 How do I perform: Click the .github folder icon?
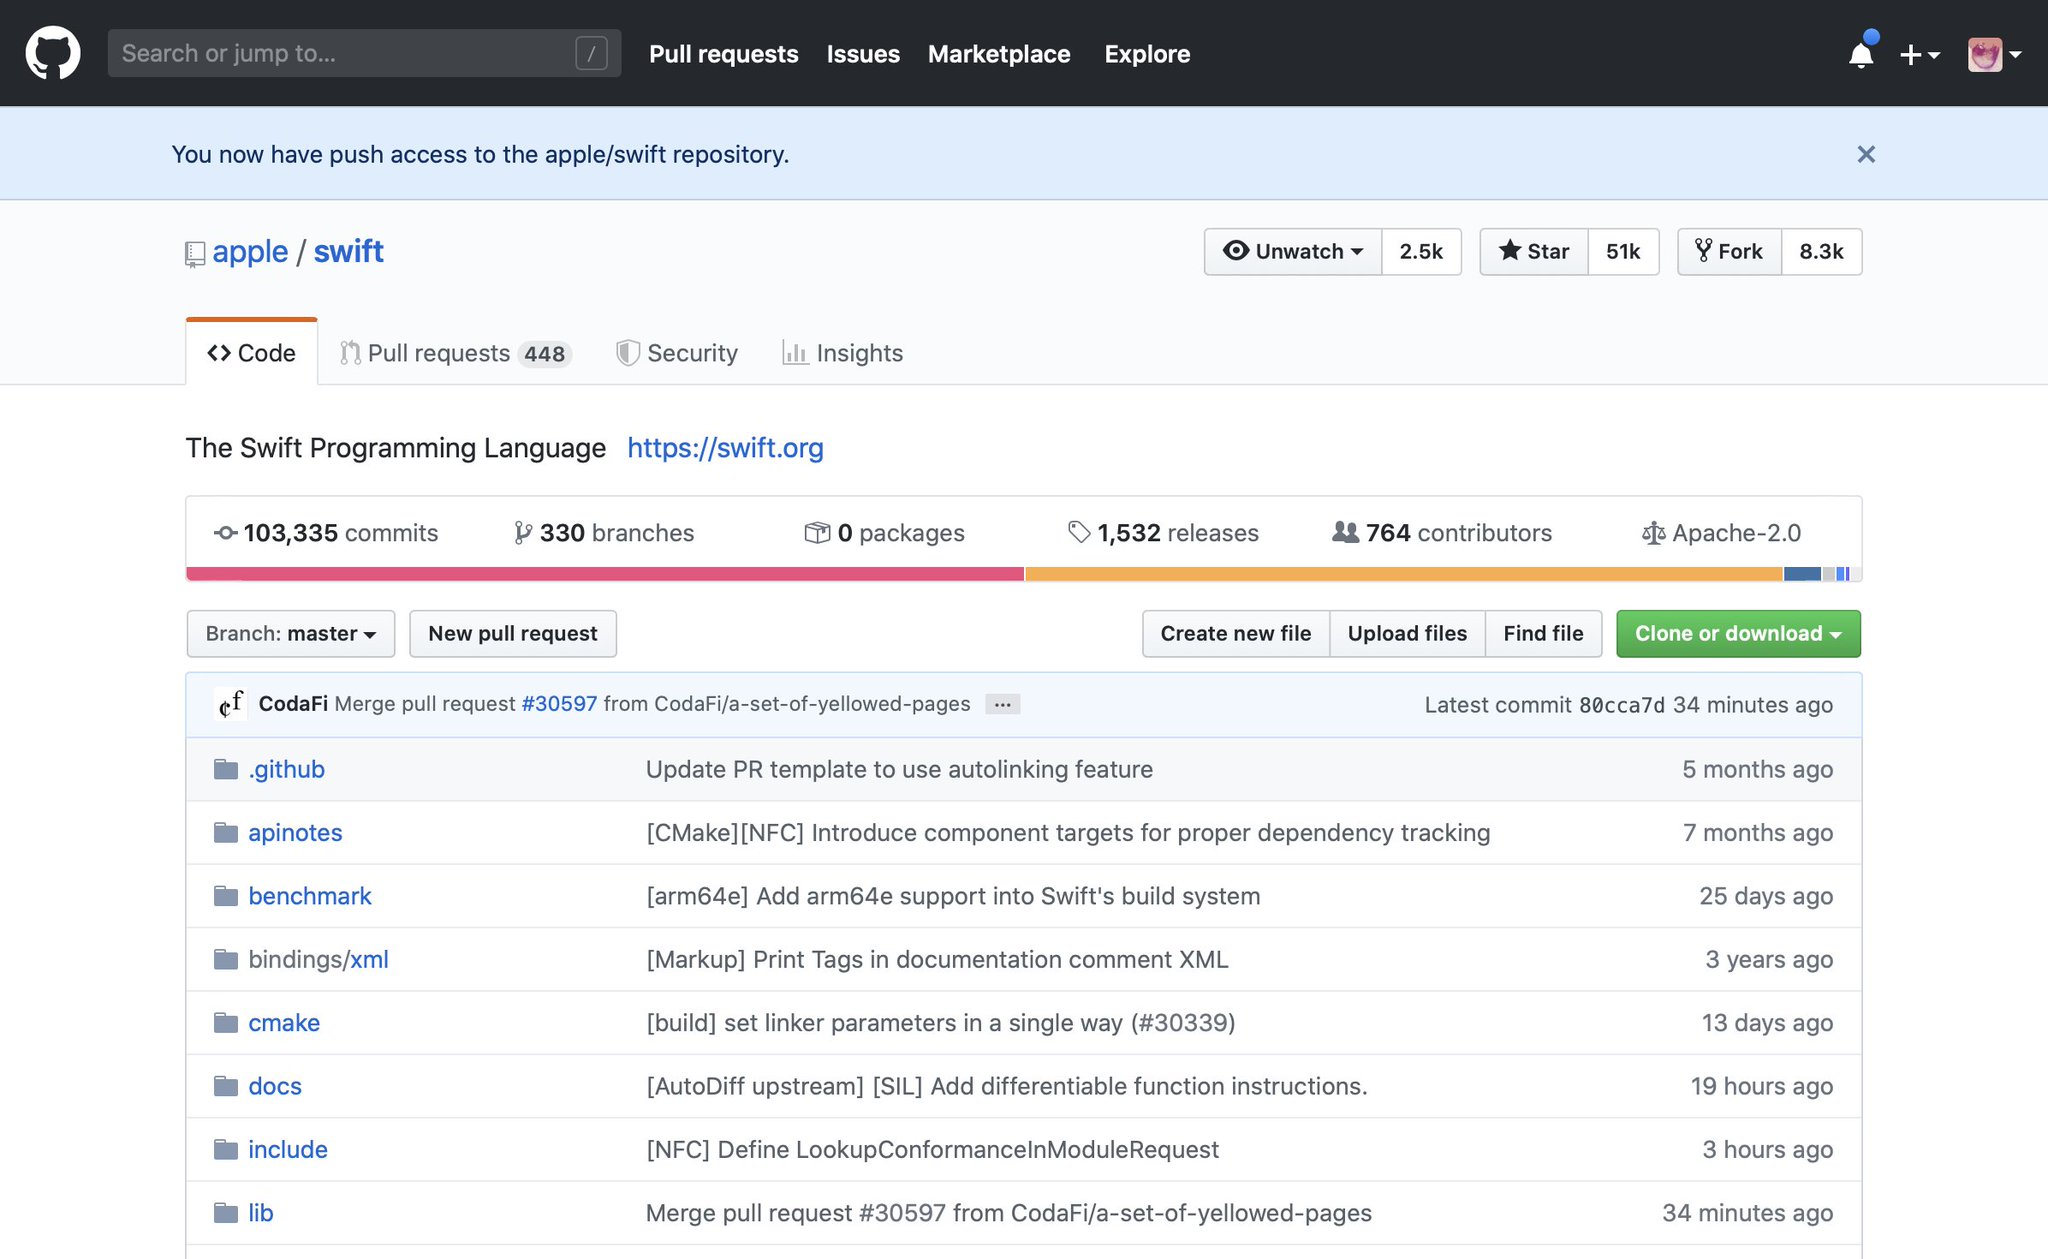[226, 769]
